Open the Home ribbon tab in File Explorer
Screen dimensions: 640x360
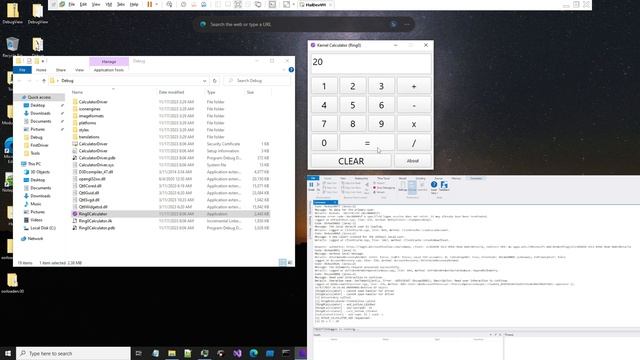click(x=41, y=70)
